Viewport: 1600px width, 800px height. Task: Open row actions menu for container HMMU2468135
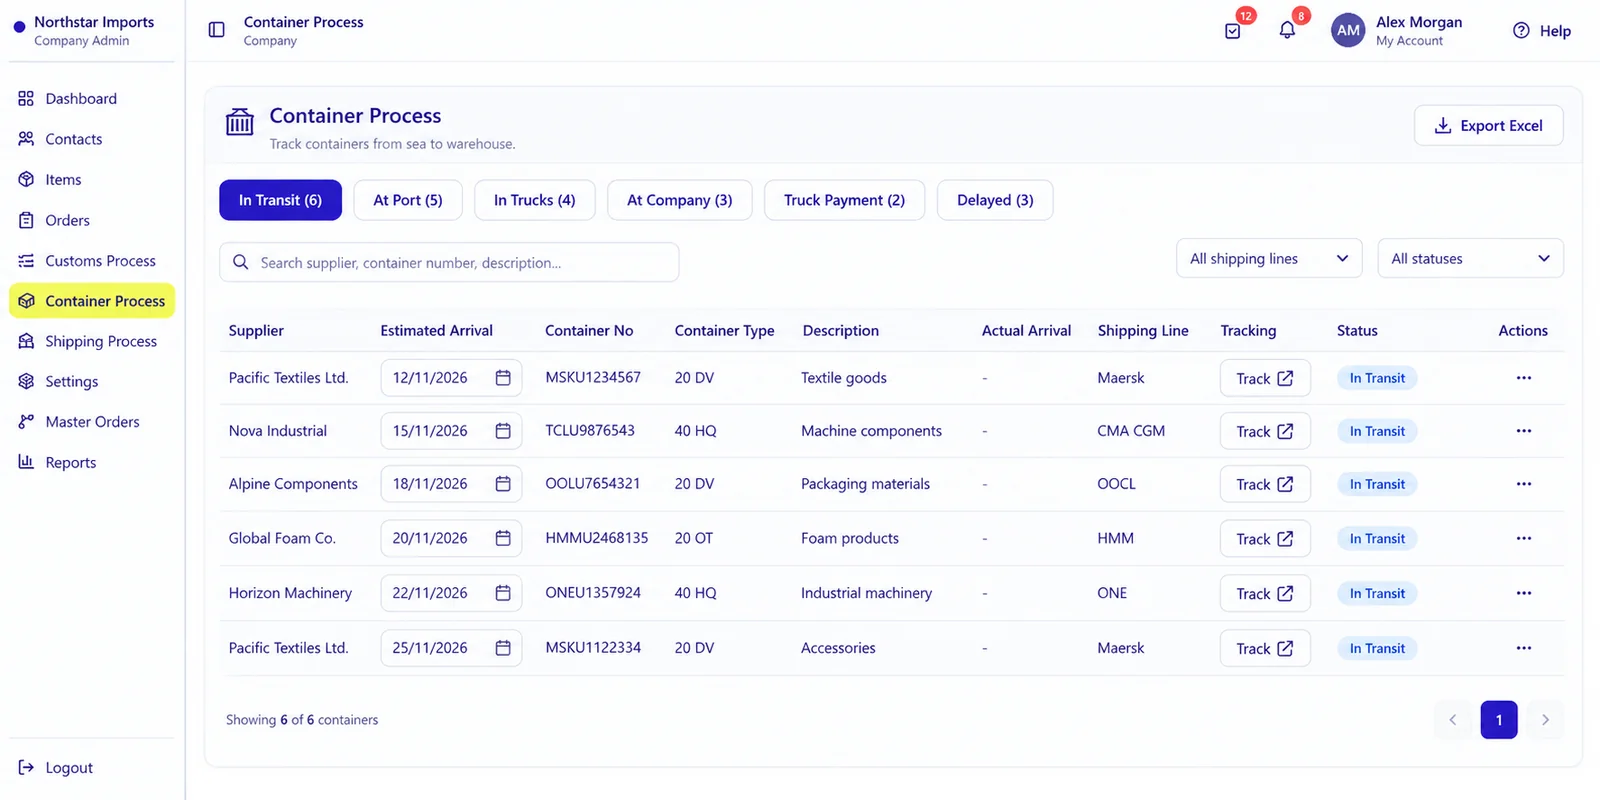tap(1523, 538)
